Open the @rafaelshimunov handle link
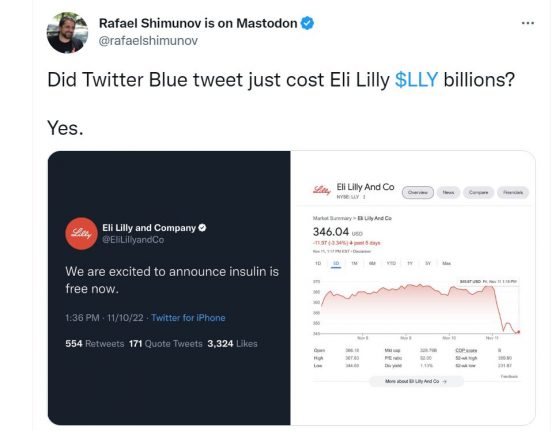Screen dimensions: 551x431 point(148,41)
